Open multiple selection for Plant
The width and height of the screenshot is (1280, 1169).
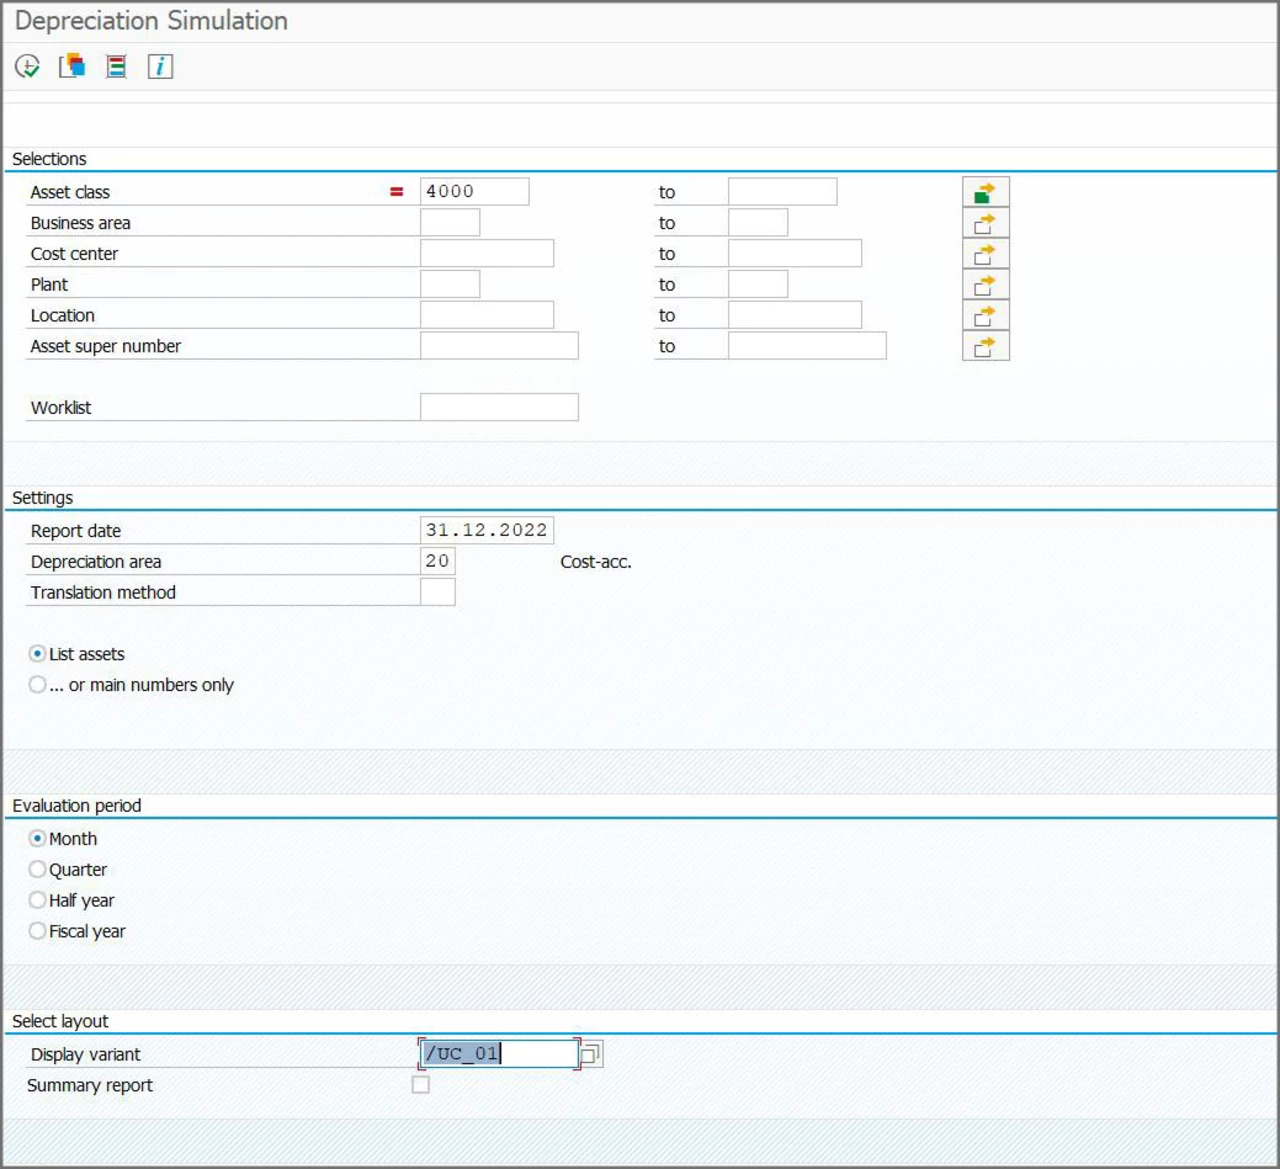point(985,283)
